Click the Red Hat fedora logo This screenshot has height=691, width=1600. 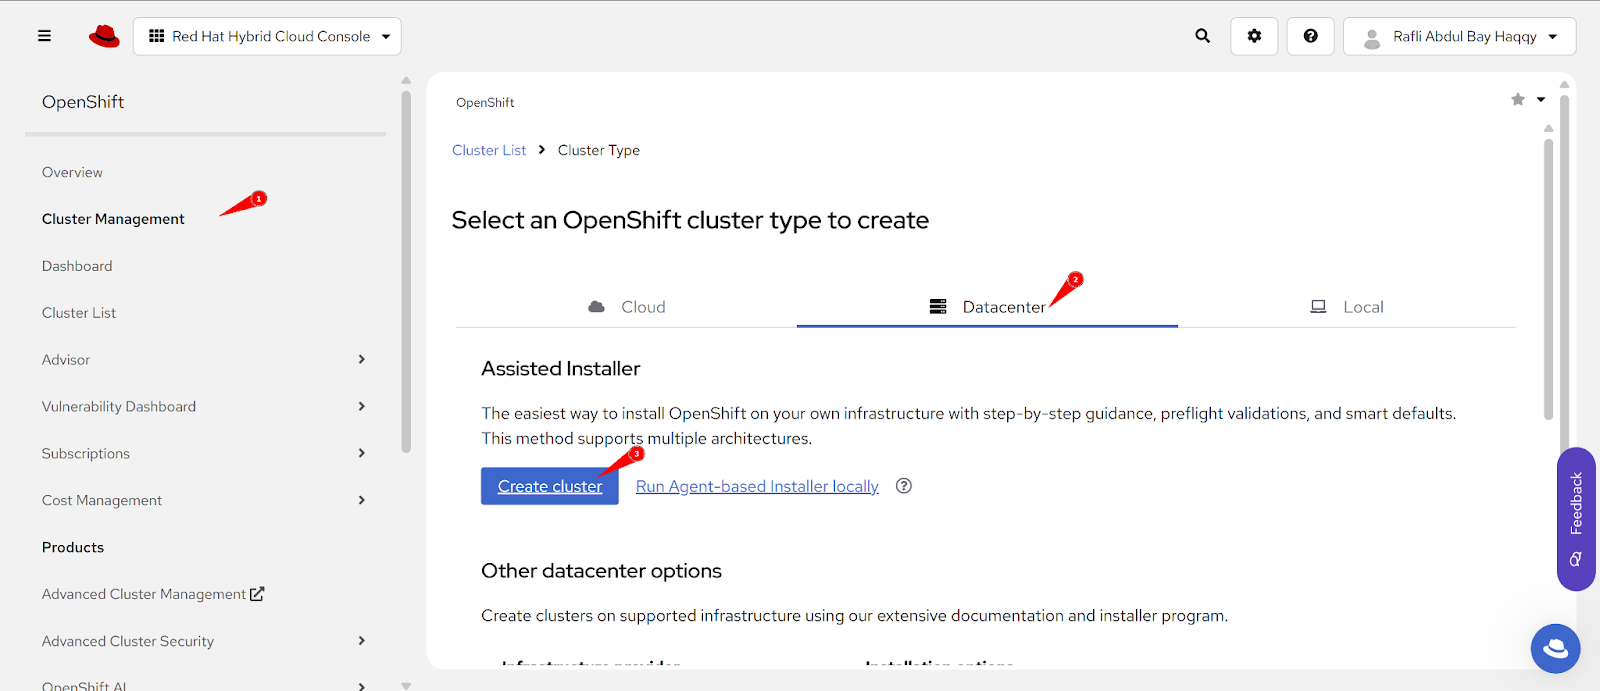tap(104, 37)
